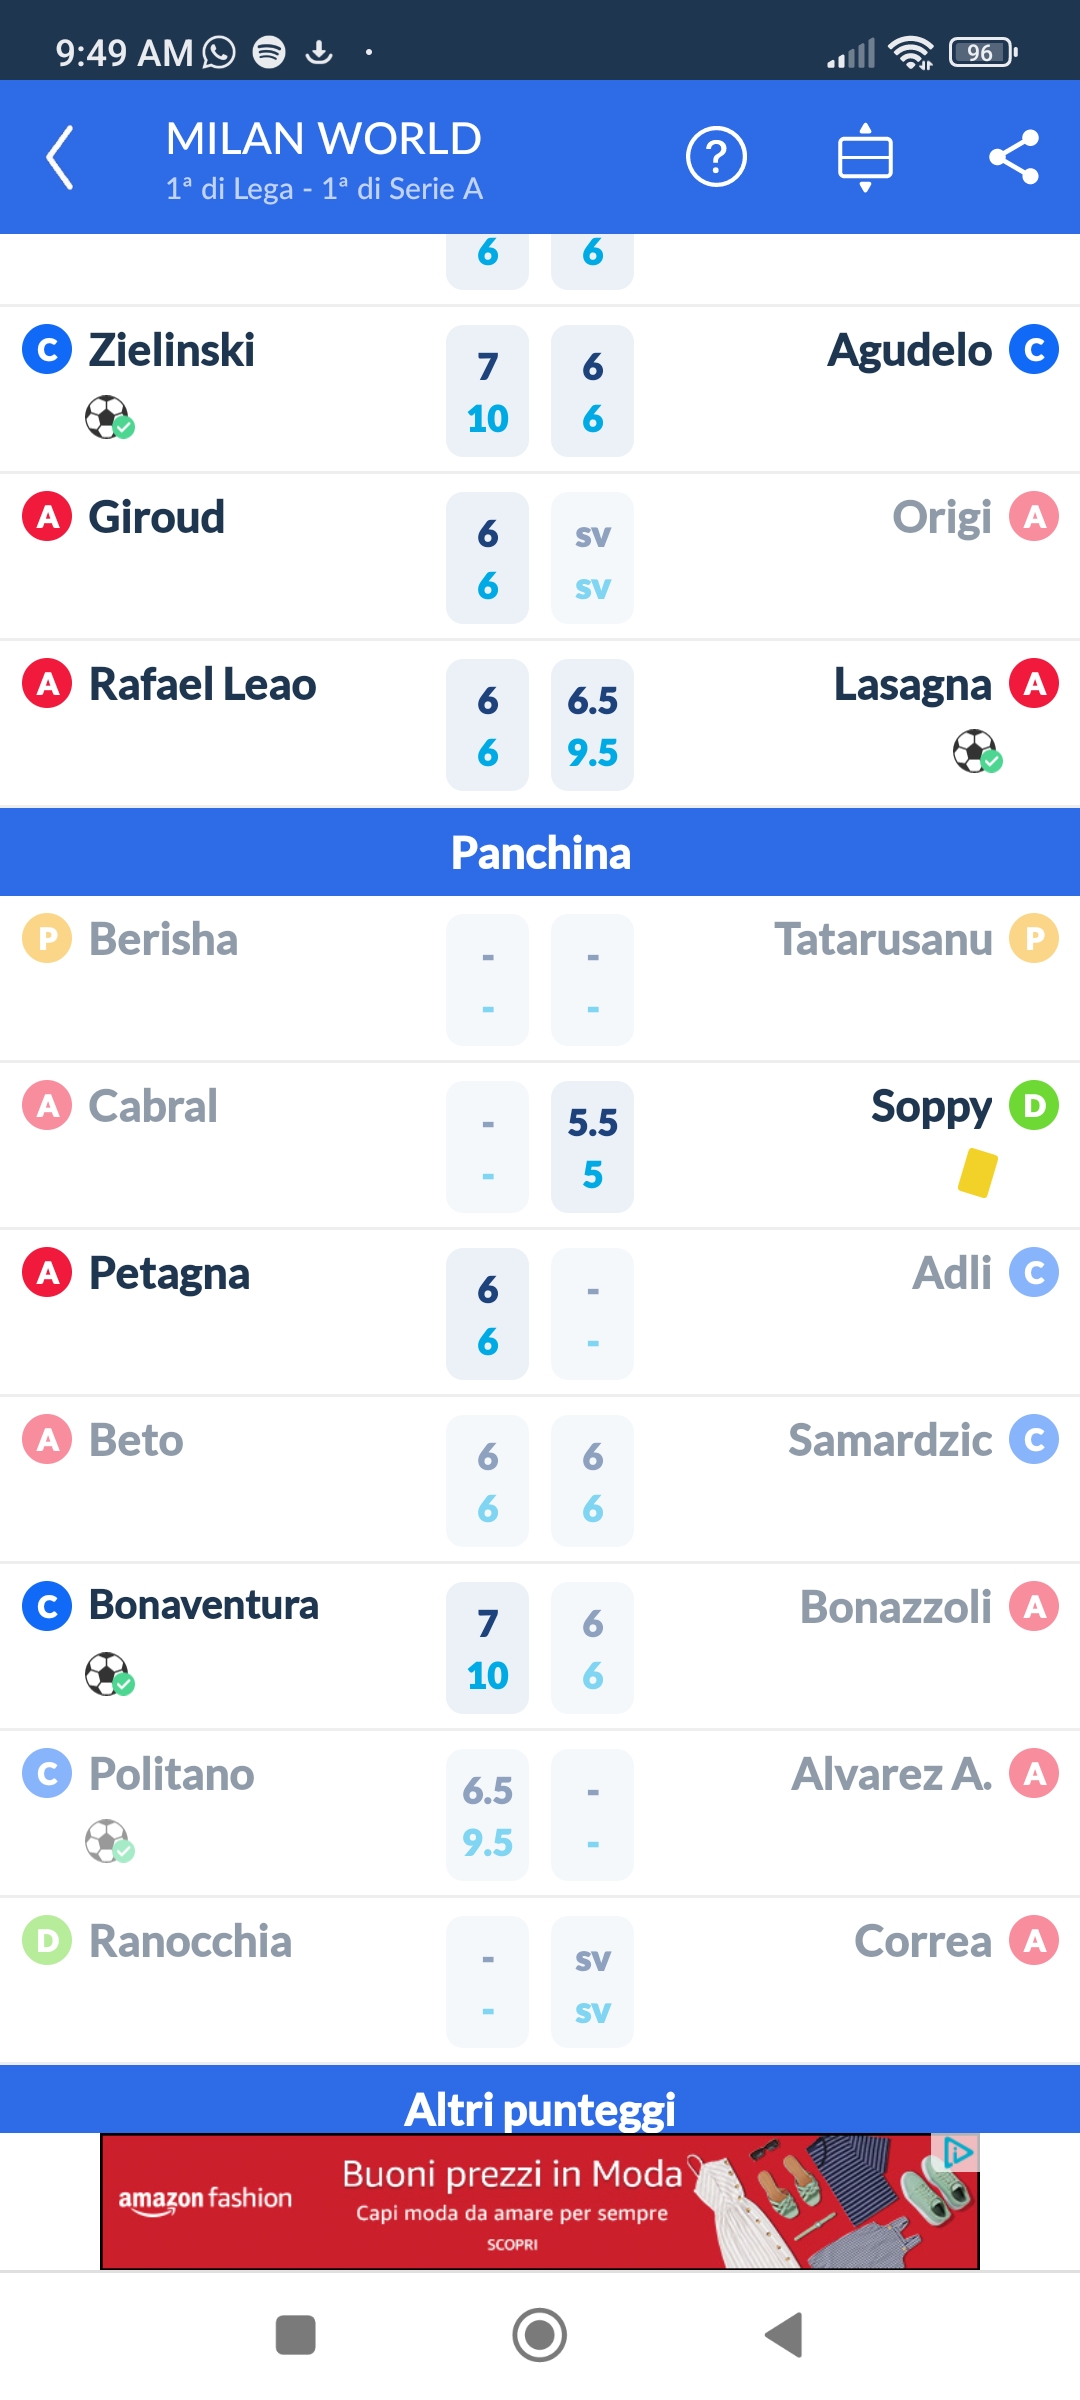This screenshot has width=1080, height=2400.
Task: Tap the Android home navigation button
Action: pyautogui.click(x=540, y=2335)
